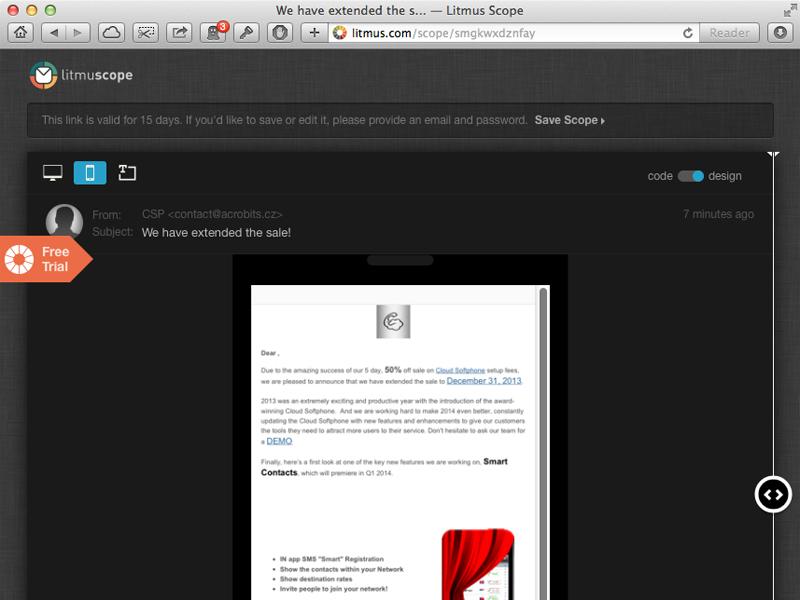Click the December 31, 2013 link
Image resolution: width=800 pixels, height=600 pixels.
[484, 381]
